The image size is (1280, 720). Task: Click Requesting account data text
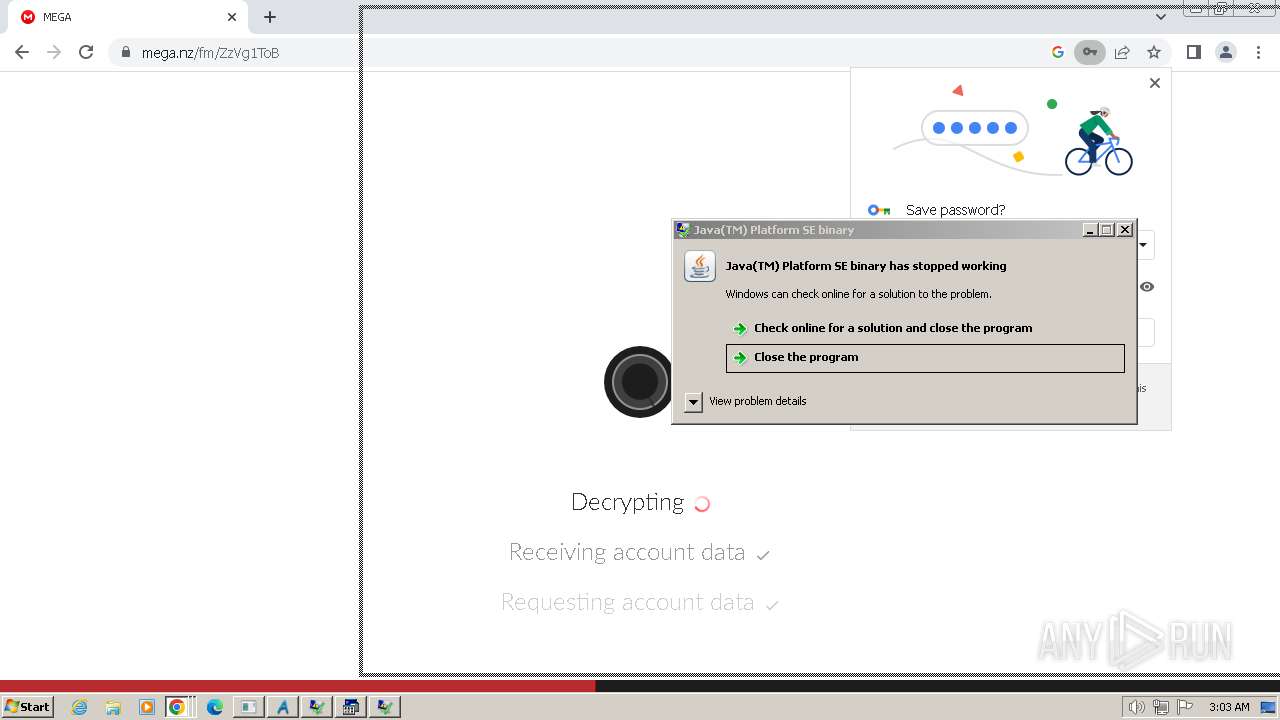pyautogui.click(x=627, y=602)
